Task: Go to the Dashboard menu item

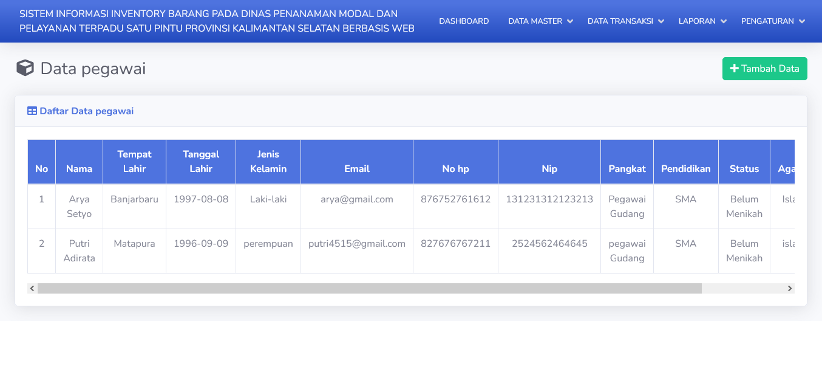Action: tap(464, 21)
